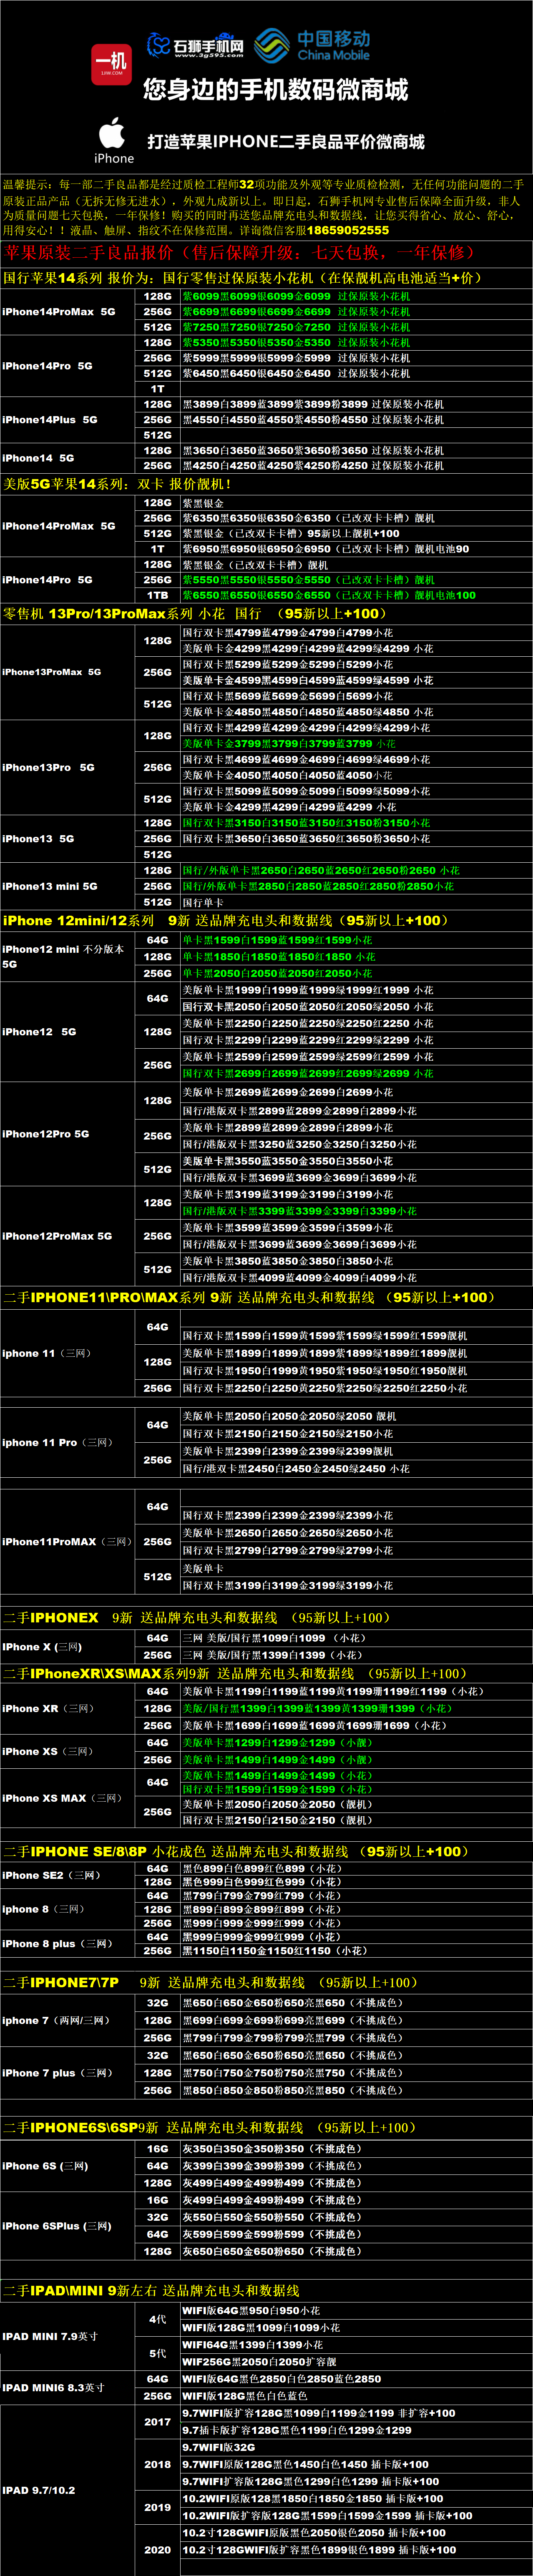Select the iPhone12Pro 5G model label
The height and width of the screenshot is (2576, 533).
(46, 1134)
